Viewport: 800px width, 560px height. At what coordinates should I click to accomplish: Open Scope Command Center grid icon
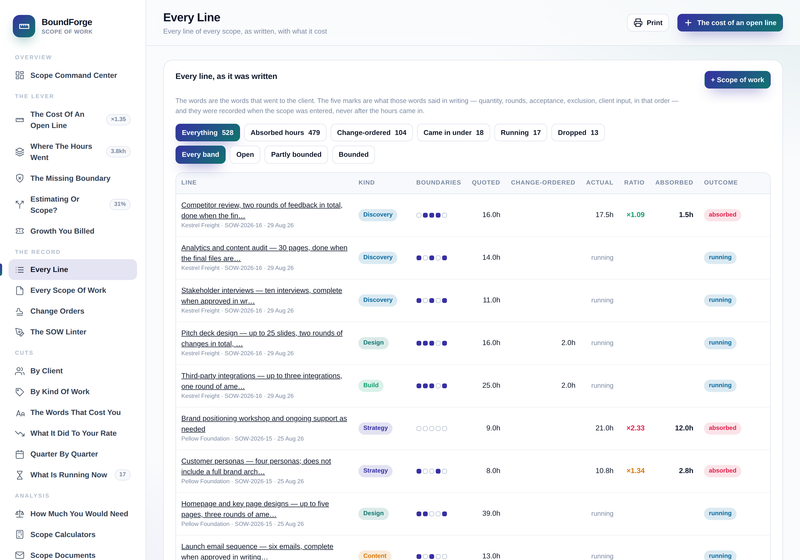click(20, 75)
